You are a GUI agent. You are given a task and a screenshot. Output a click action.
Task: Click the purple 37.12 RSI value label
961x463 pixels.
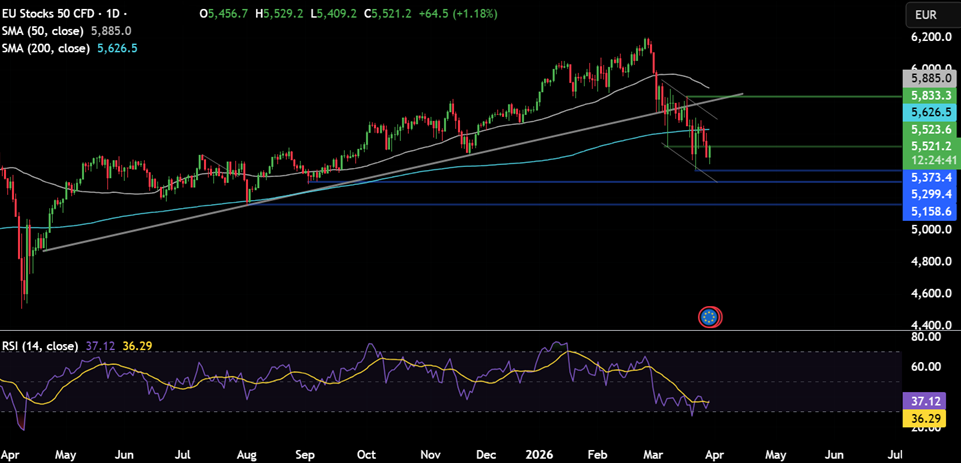click(929, 399)
